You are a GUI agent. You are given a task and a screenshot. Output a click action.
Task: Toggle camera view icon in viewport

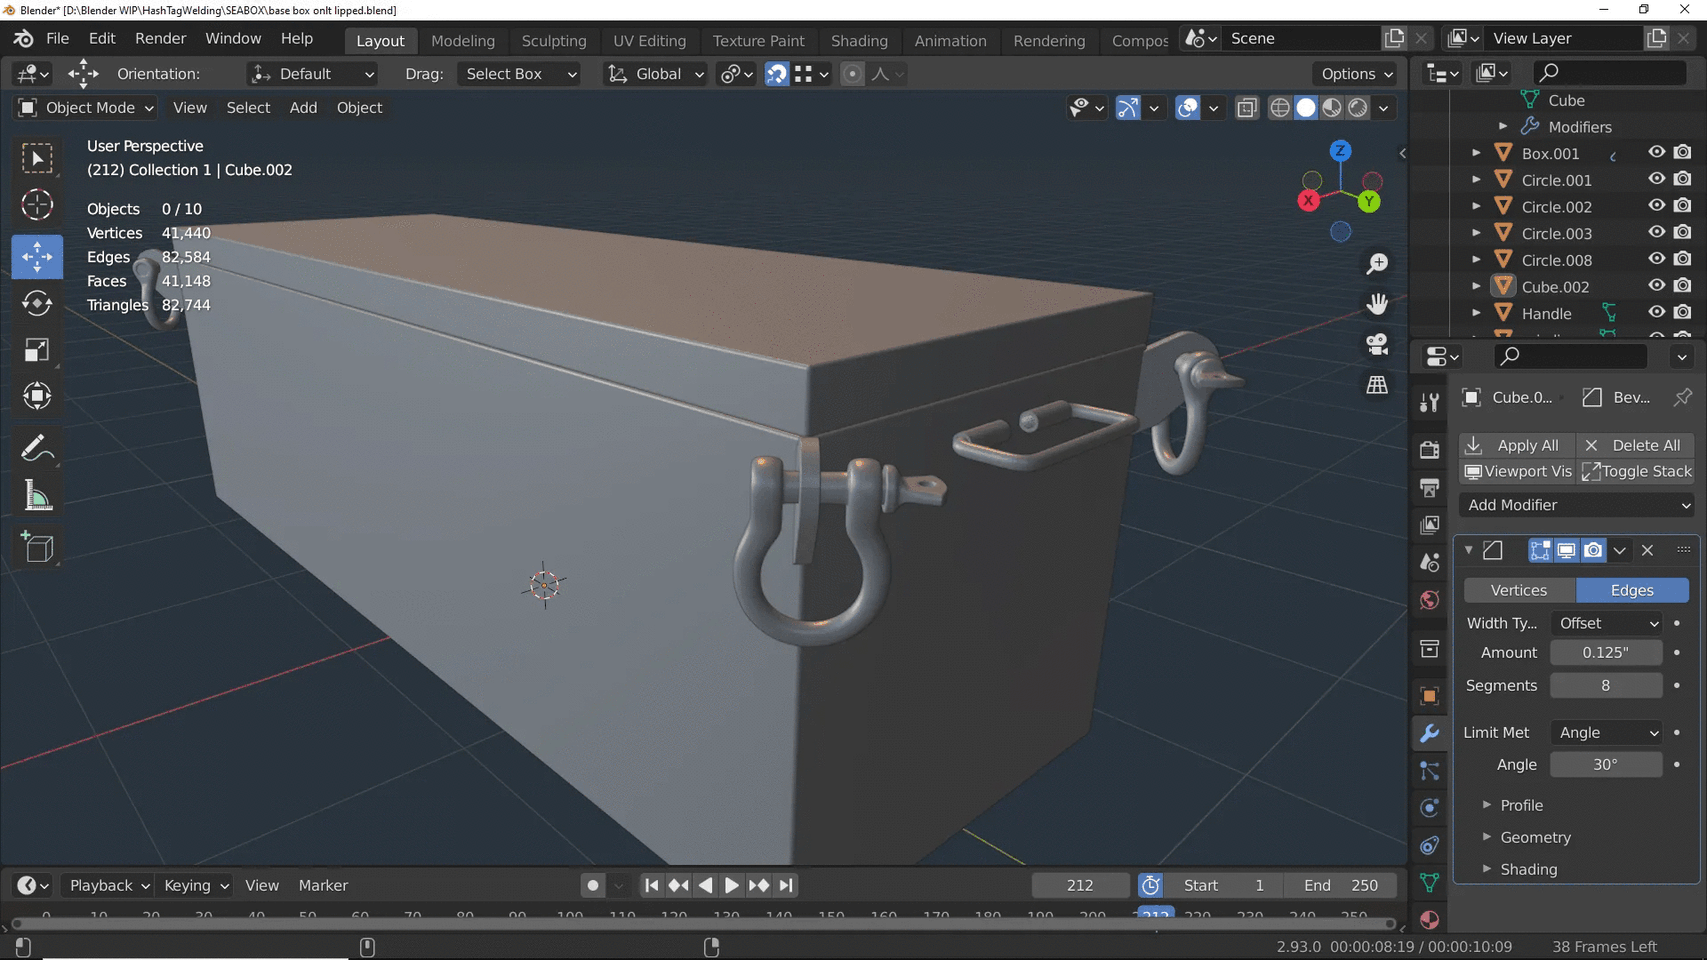tap(1377, 344)
